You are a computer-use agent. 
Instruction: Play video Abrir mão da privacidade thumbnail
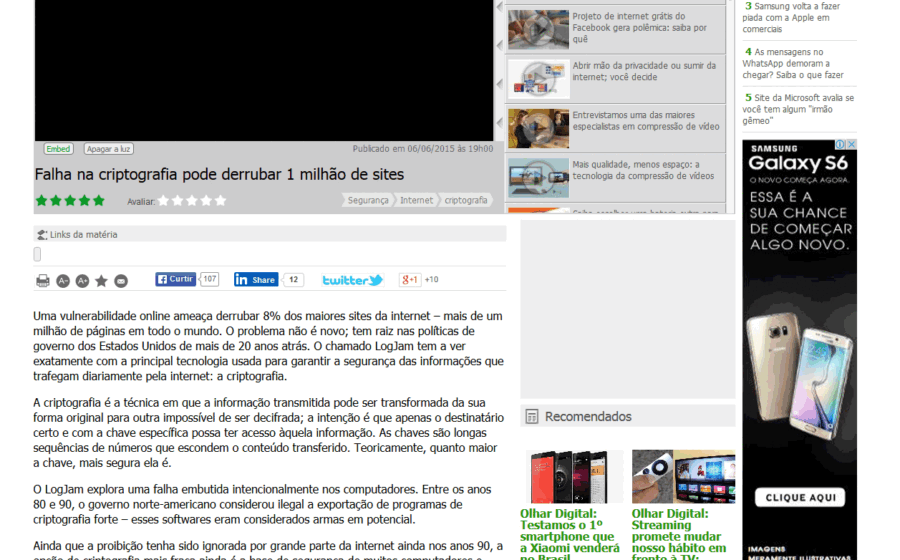(x=538, y=79)
